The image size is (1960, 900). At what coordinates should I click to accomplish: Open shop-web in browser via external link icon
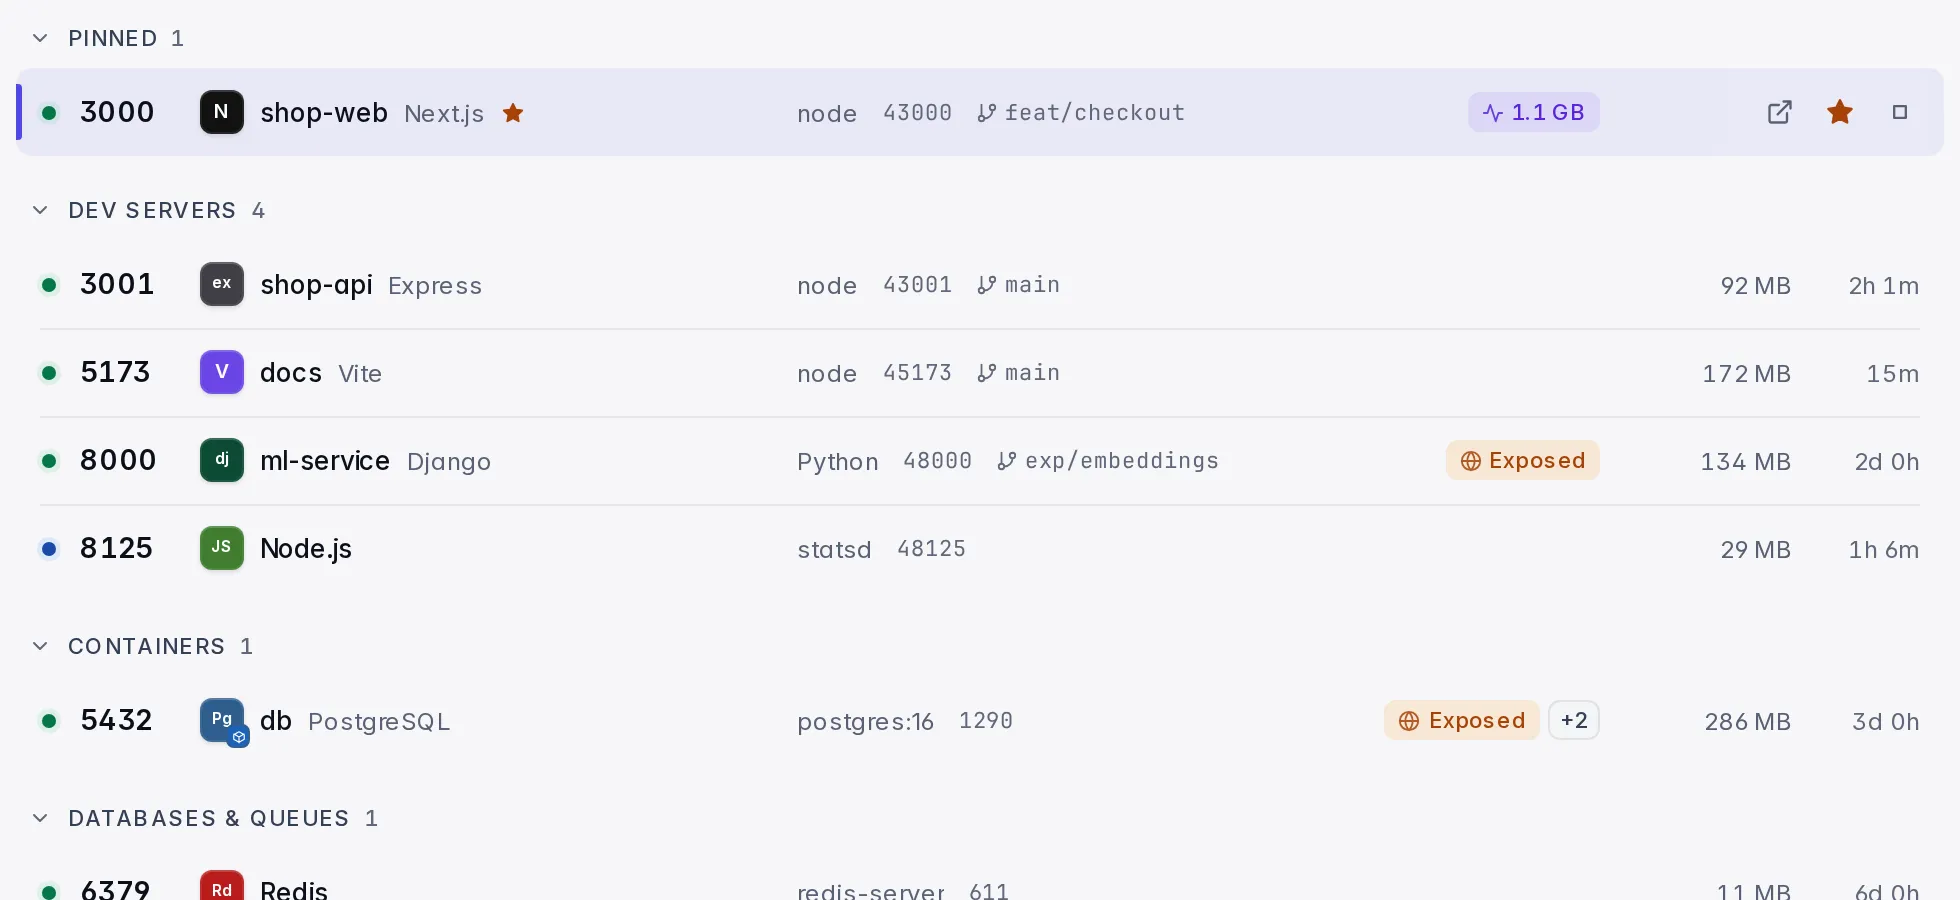(1780, 112)
